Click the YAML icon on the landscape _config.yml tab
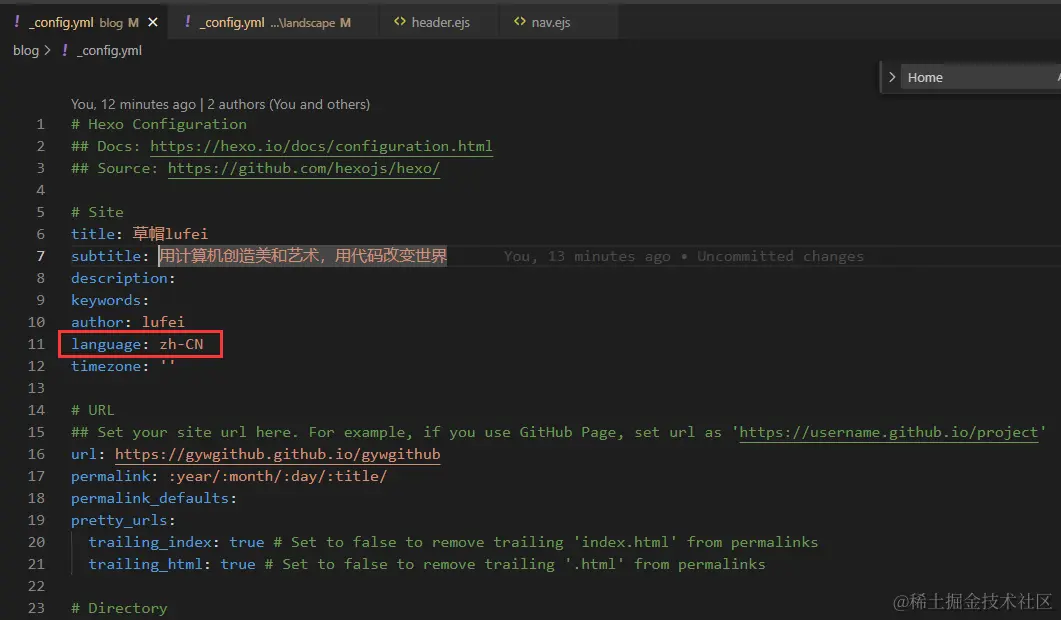Viewport: 1061px width, 620px height. pyautogui.click(x=186, y=22)
